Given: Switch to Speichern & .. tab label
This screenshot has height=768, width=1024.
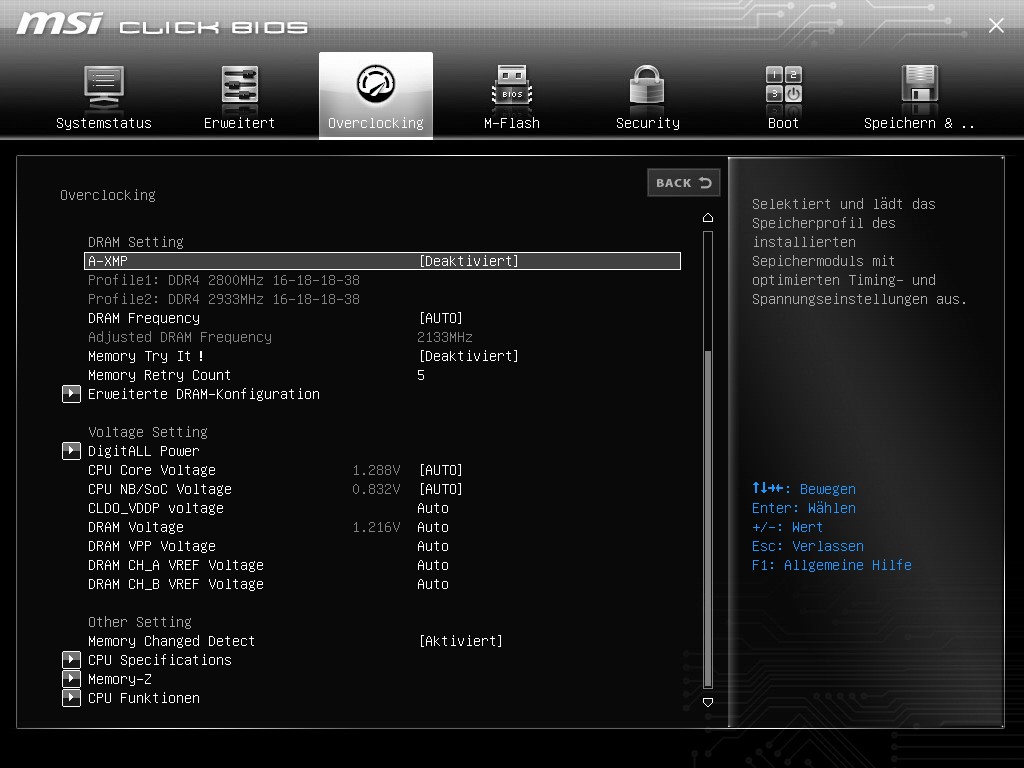Looking at the screenshot, I should pos(920,123).
